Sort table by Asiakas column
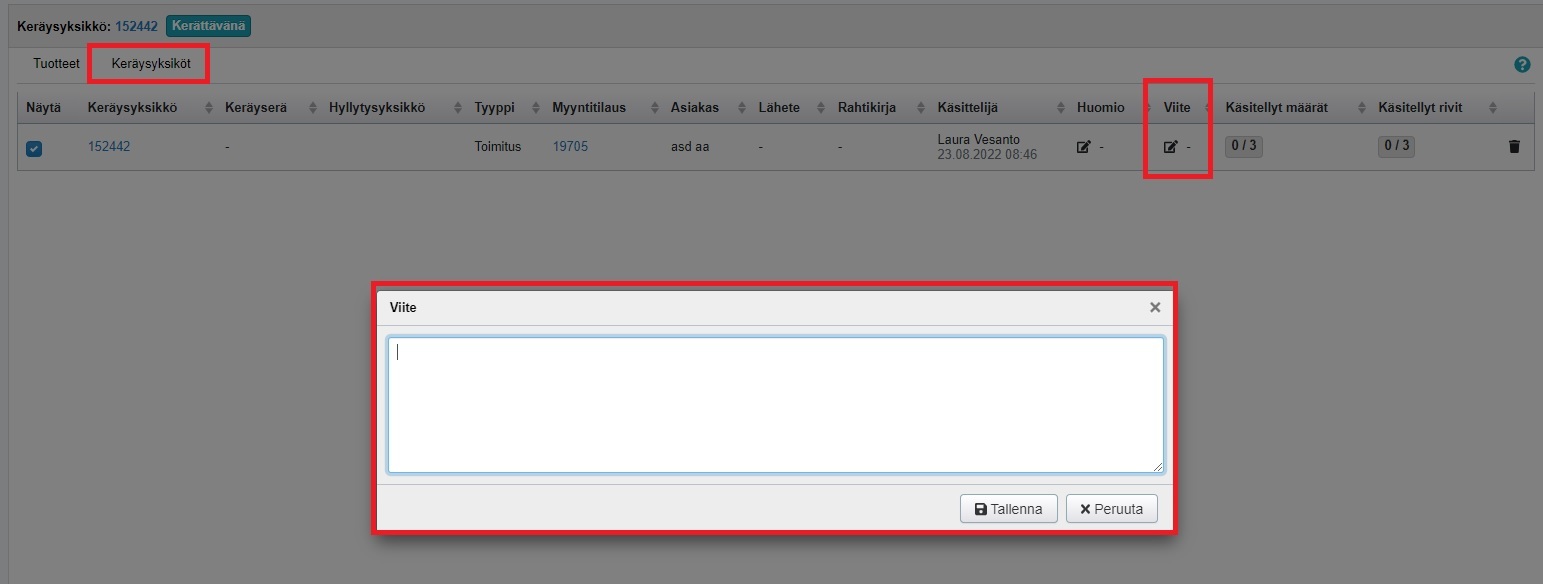The image size is (1543, 584). tap(694, 107)
